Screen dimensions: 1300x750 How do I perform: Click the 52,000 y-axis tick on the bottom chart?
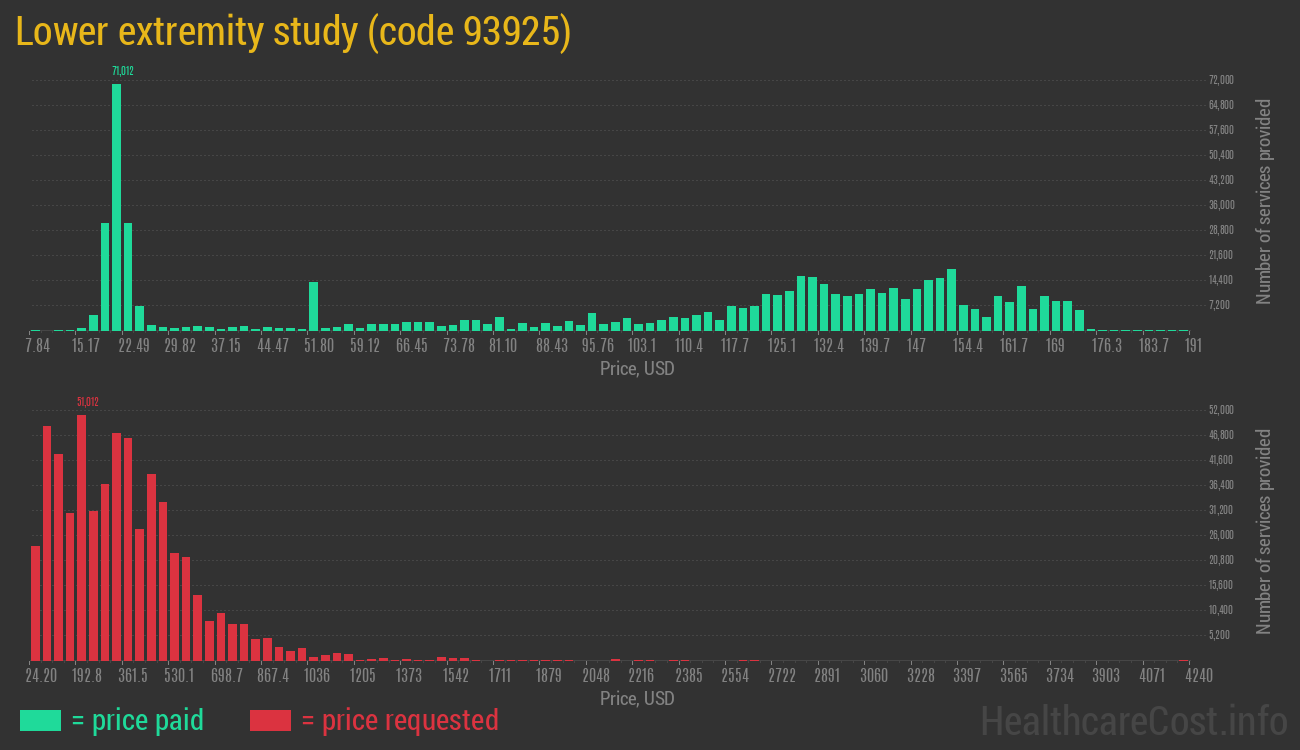[1220, 410]
